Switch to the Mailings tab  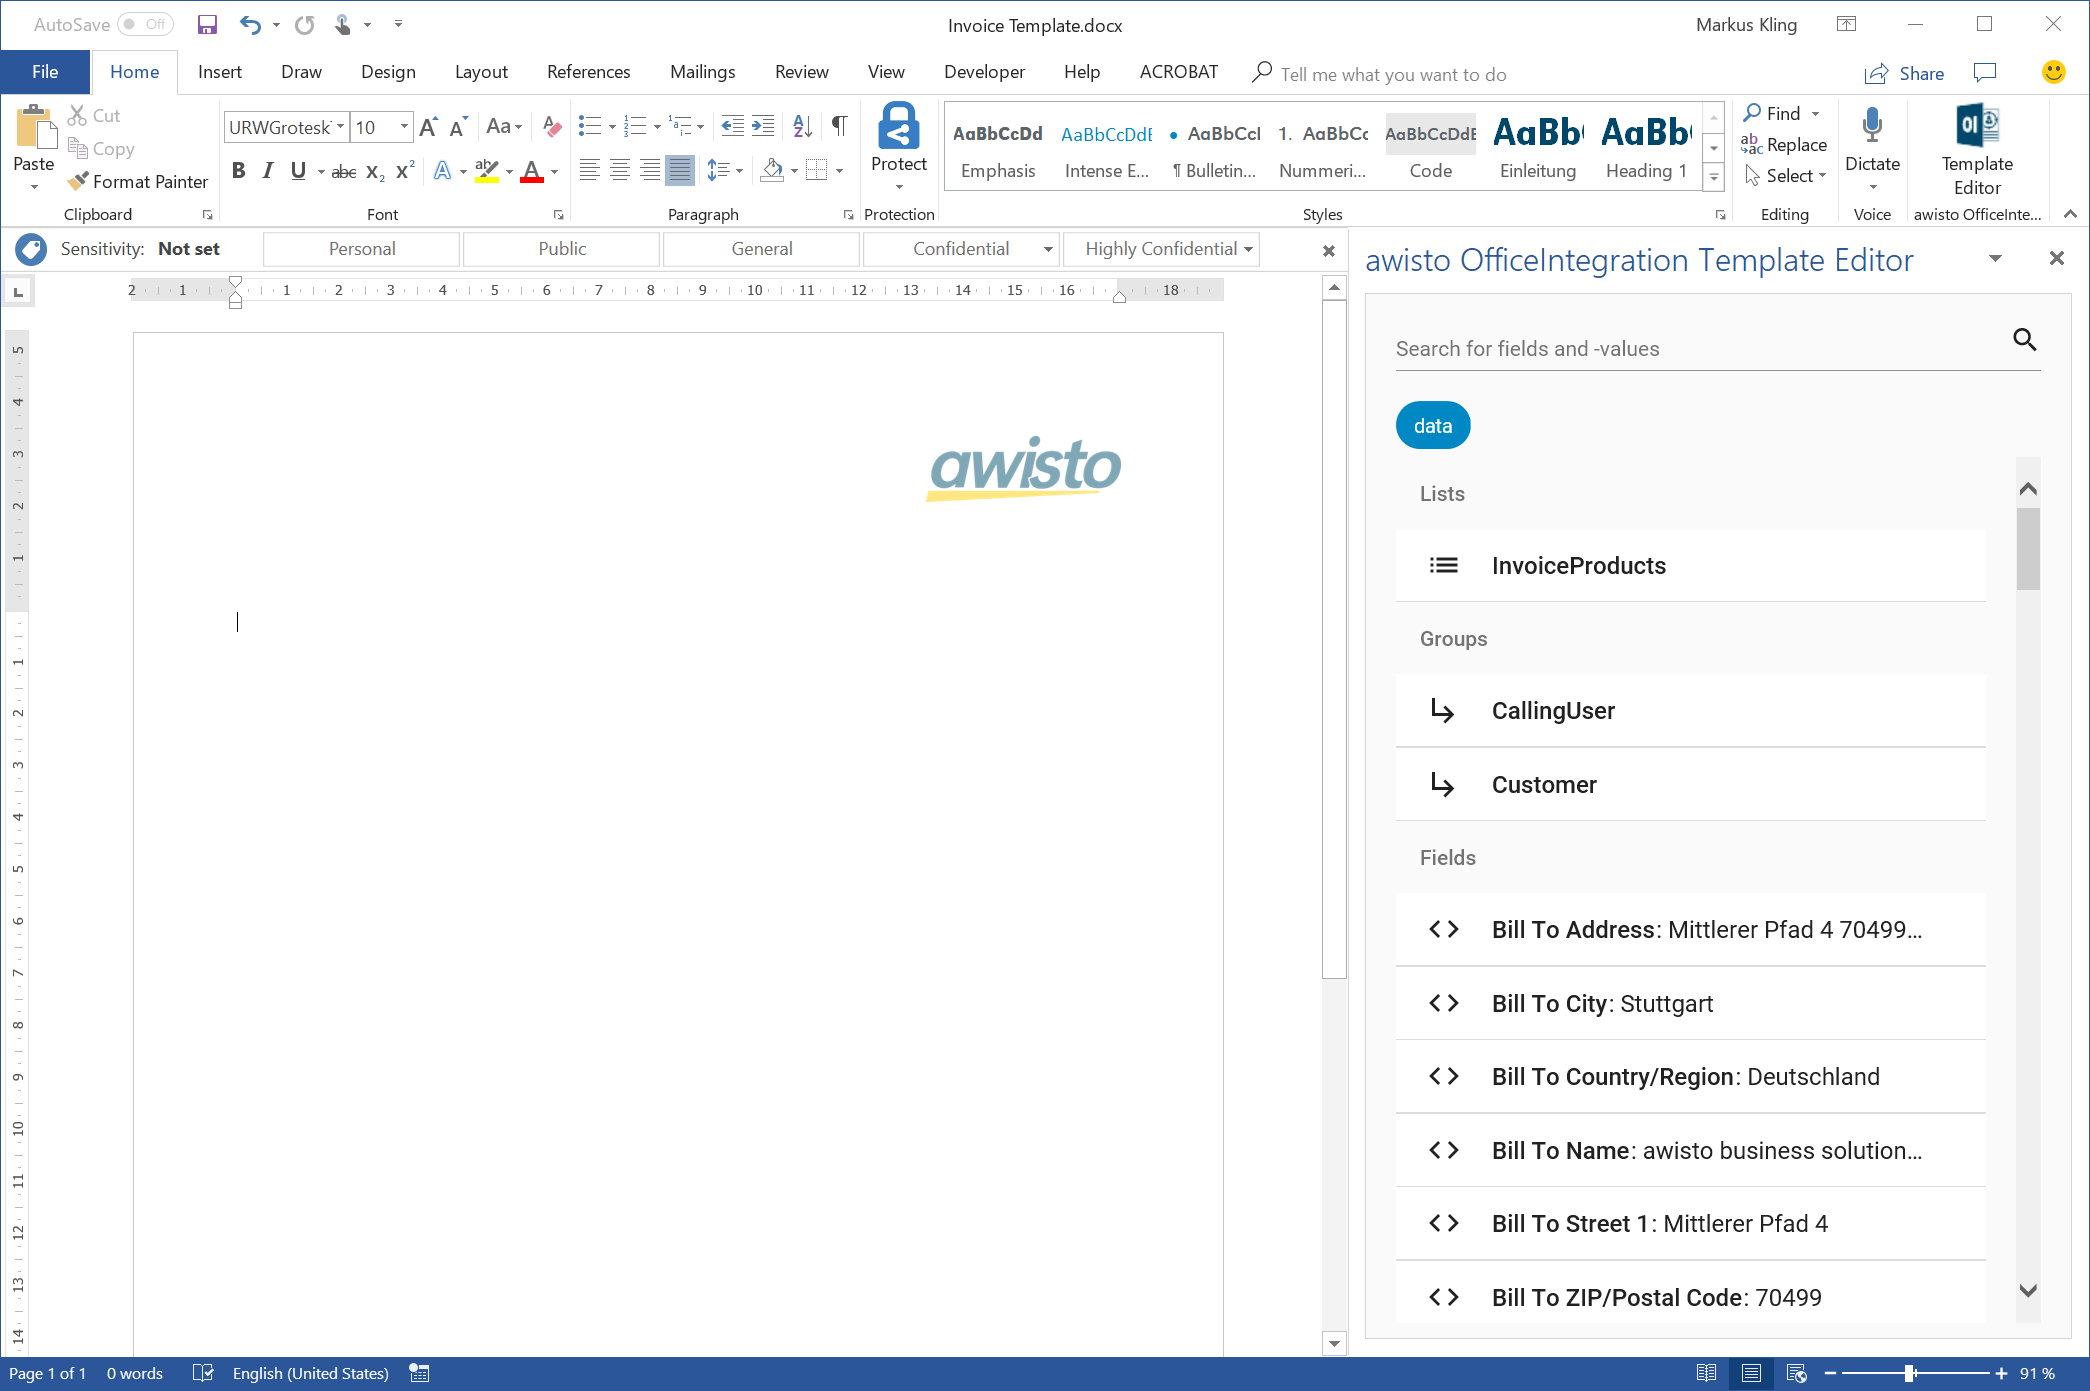pos(703,72)
